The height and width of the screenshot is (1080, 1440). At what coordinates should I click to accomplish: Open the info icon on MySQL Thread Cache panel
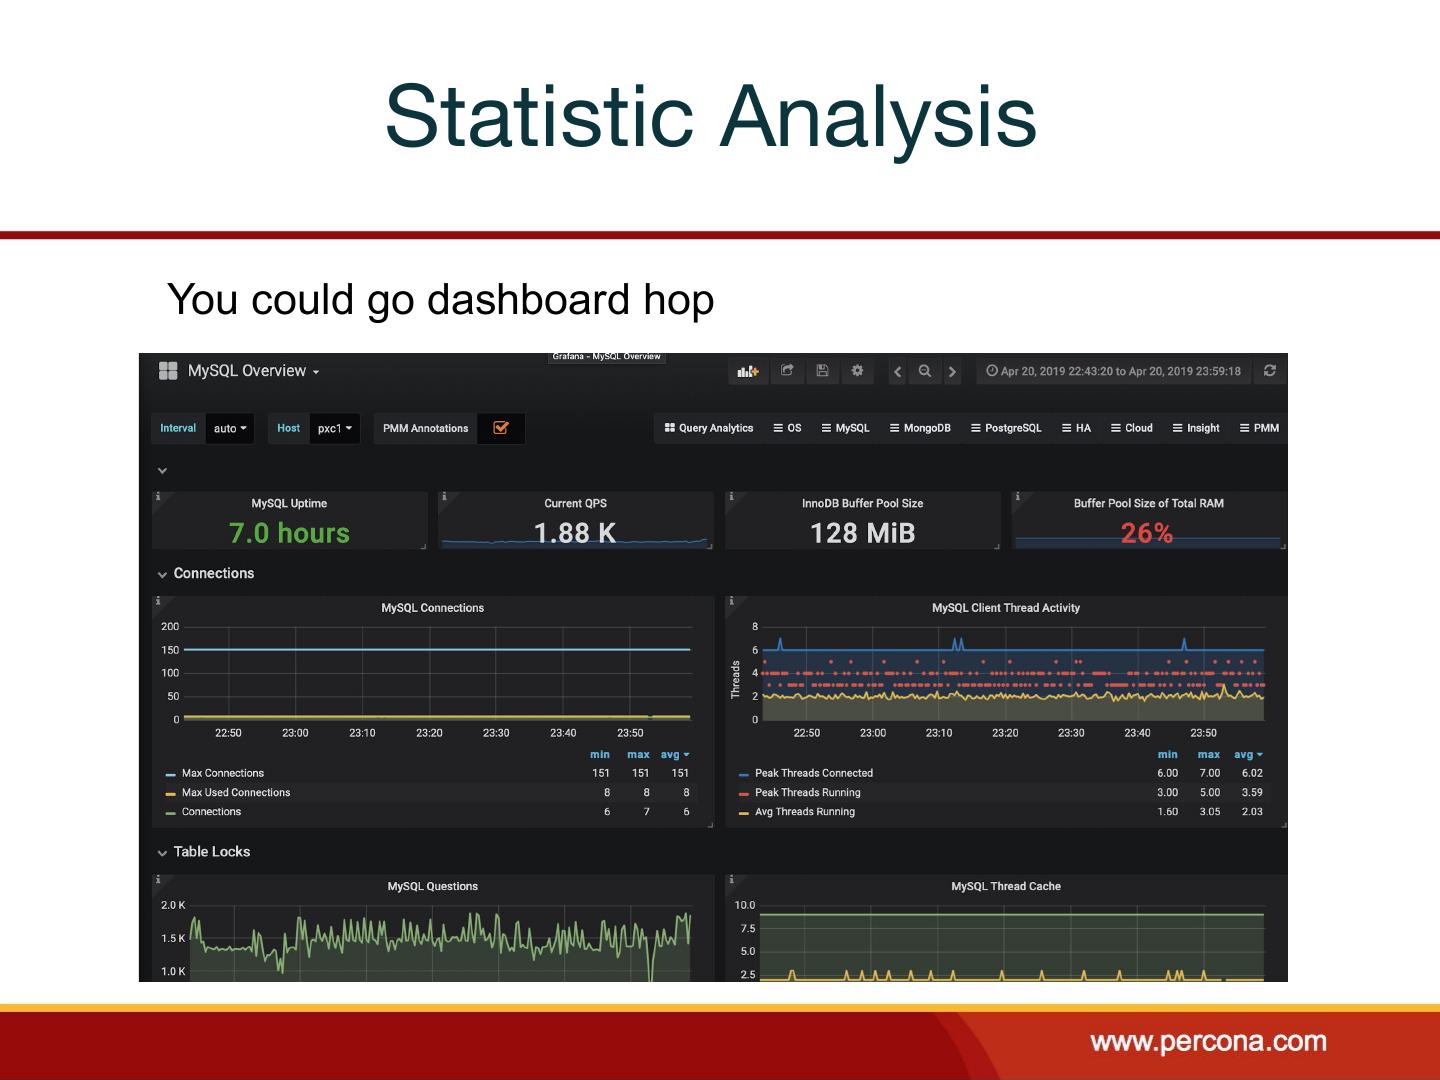pos(731,880)
